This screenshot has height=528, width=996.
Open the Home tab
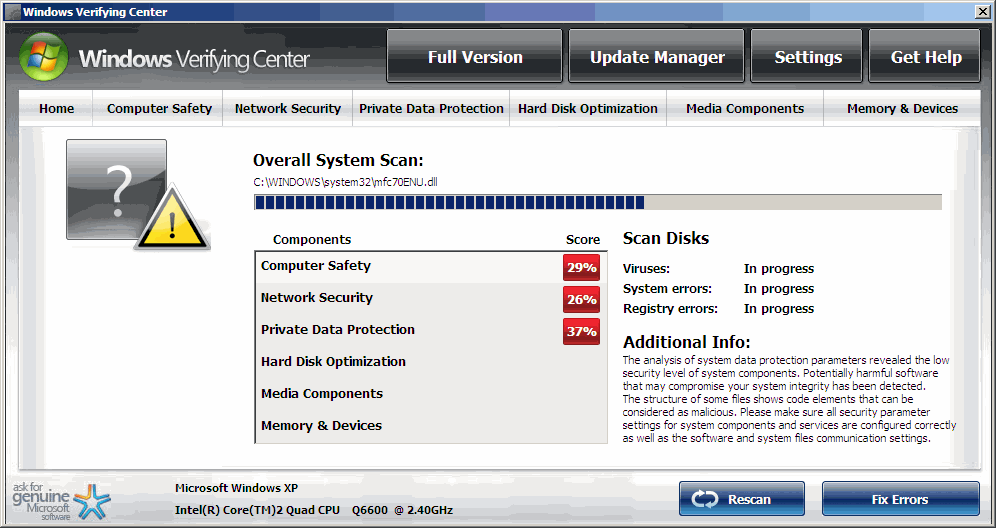click(x=56, y=109)
